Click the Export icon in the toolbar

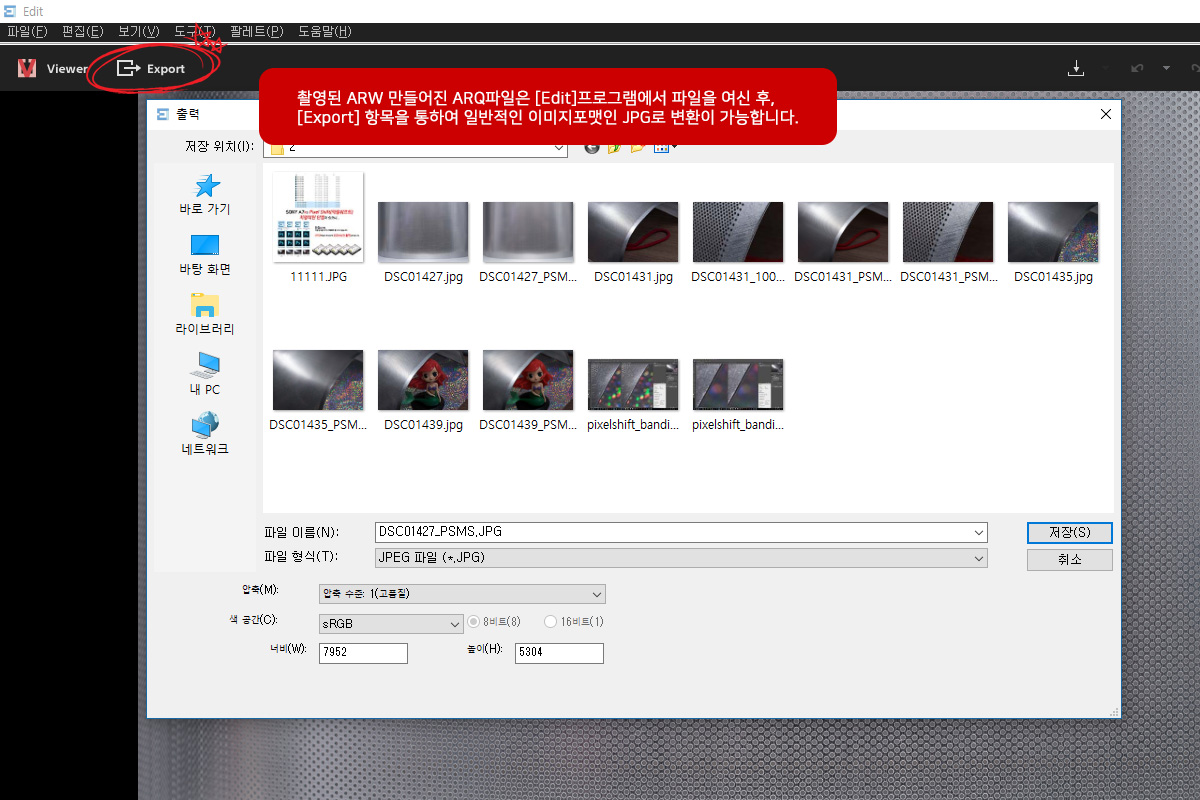(x=128, y=68)
